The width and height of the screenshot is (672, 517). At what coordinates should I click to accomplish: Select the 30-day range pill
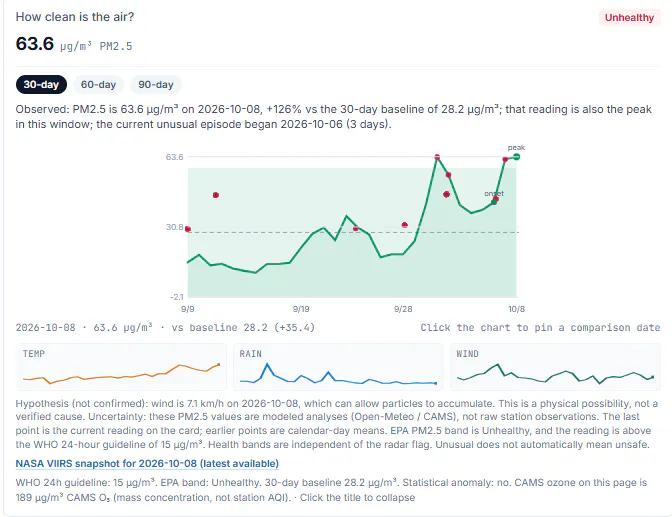(x=41, y=84)
